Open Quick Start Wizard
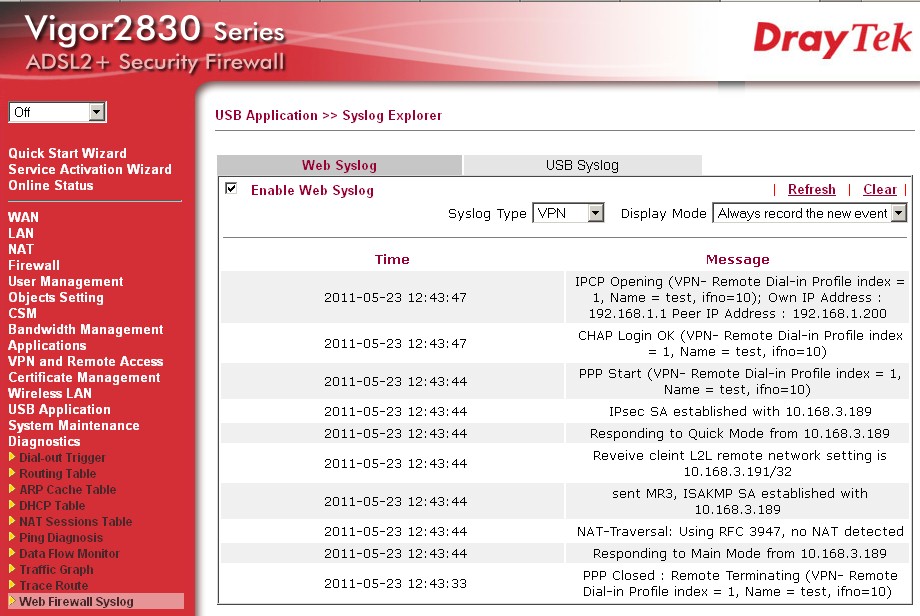The height and width of the screenshot is (616, 920). (67, 153)
